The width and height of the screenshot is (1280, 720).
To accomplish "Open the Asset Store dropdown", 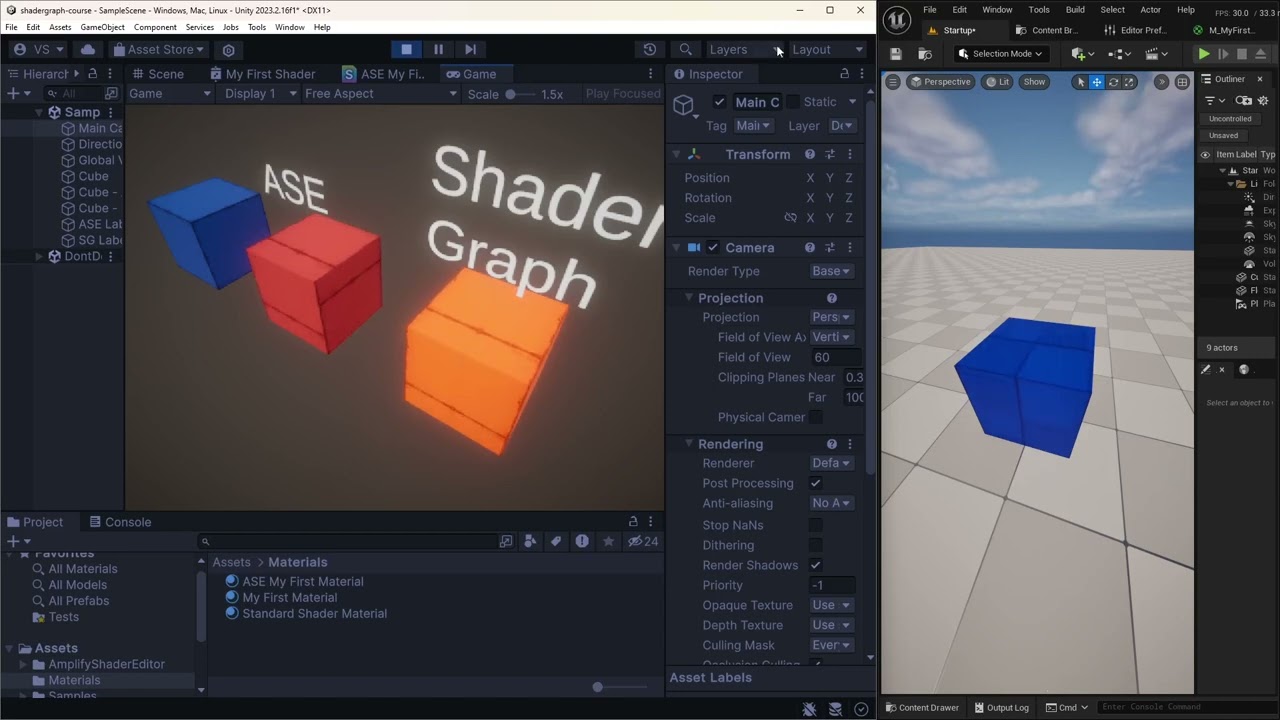I will click(x=158, y=49).
